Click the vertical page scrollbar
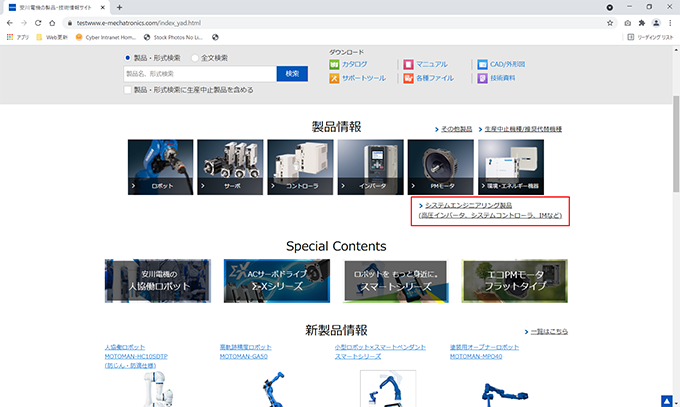This screenshot has height=407, width=680. pyautogui.click(x=676, y=144)
